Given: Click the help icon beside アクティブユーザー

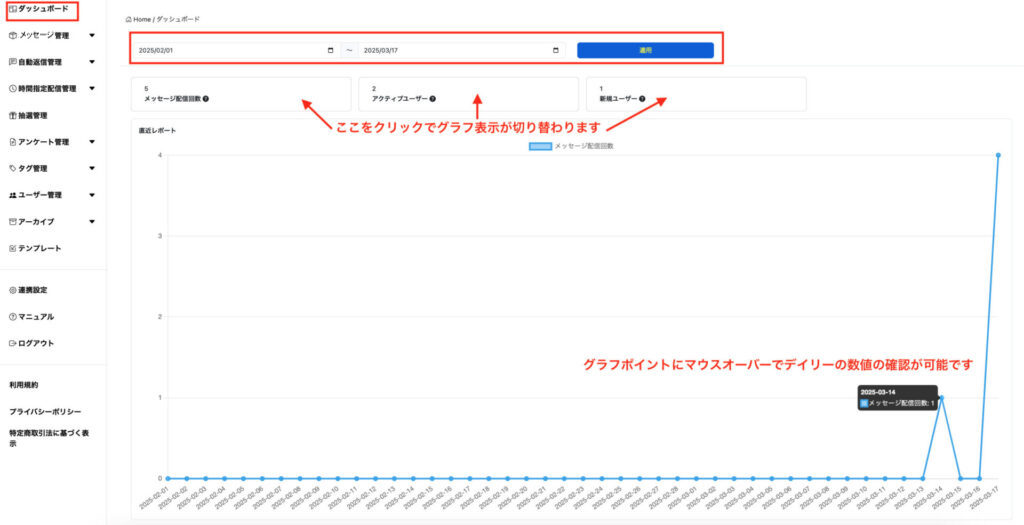Looking at the screenshot, I should pyautogui.click(x=433, y=100).
